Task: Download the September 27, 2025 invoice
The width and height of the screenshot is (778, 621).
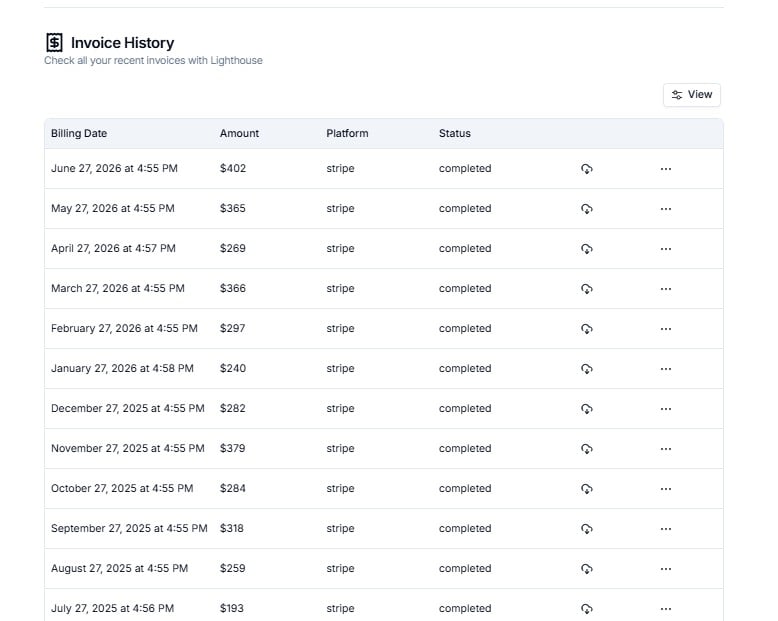Action: click(586, 529)
